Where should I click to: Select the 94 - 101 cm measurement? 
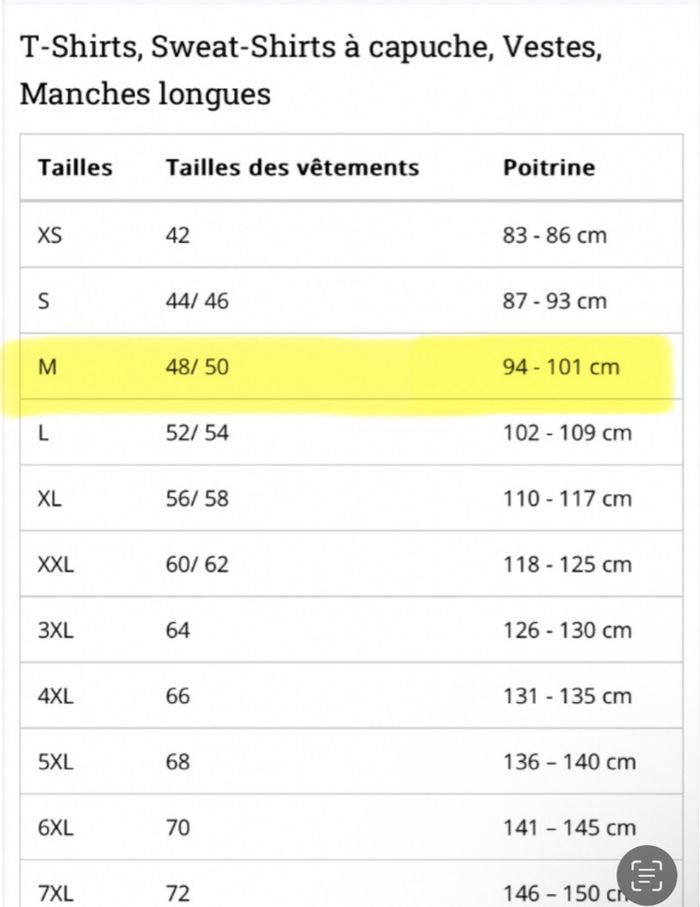(x=561, y=367)
